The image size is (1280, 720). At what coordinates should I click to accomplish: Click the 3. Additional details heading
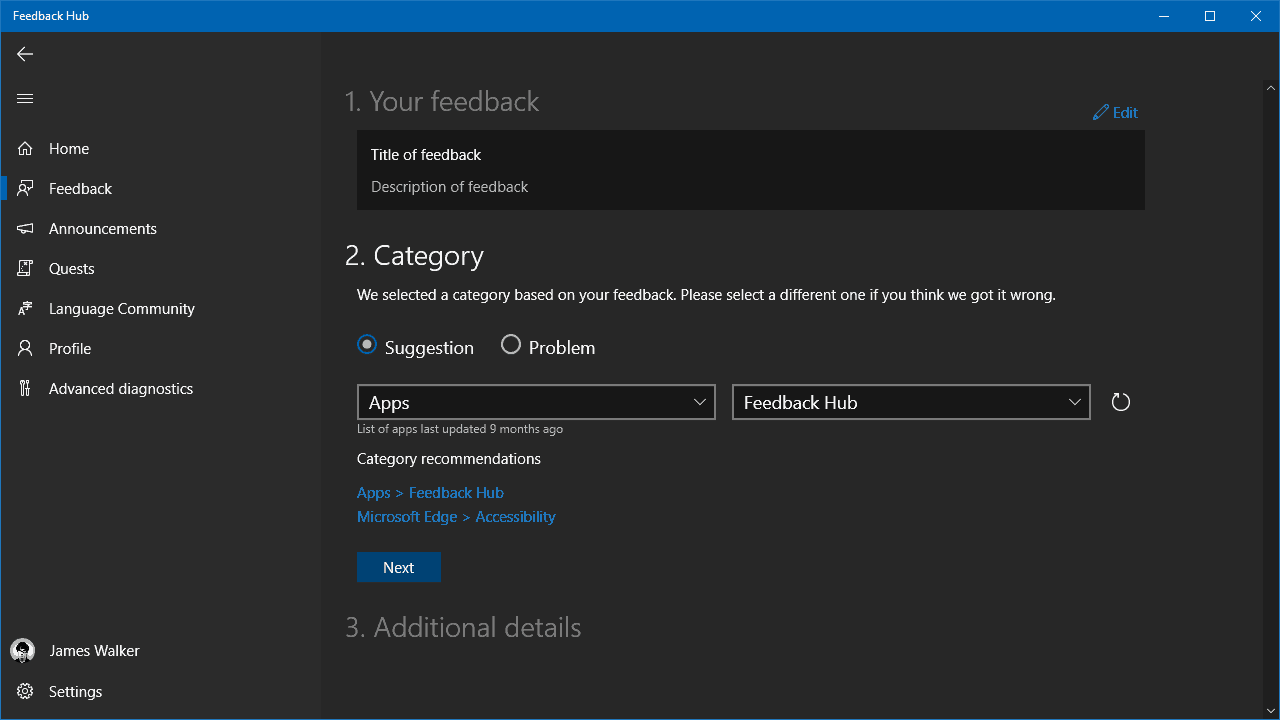click(463, 627)
